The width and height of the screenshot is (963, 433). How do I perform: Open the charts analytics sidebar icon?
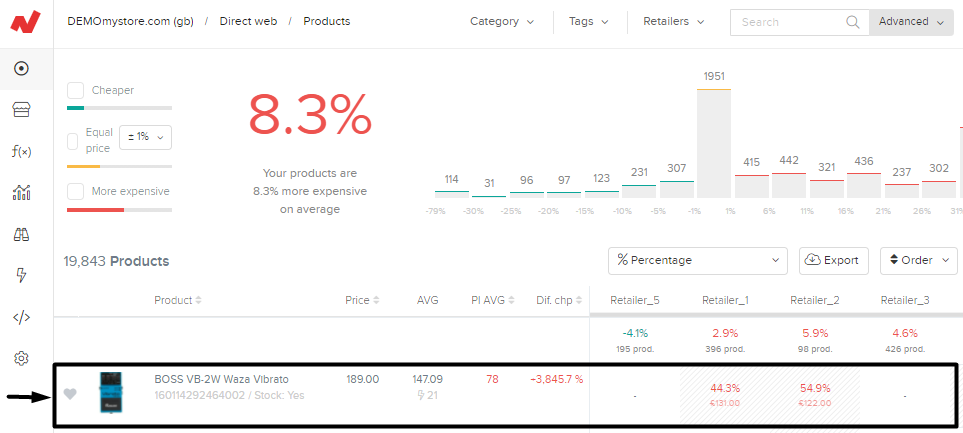[20, 193]
